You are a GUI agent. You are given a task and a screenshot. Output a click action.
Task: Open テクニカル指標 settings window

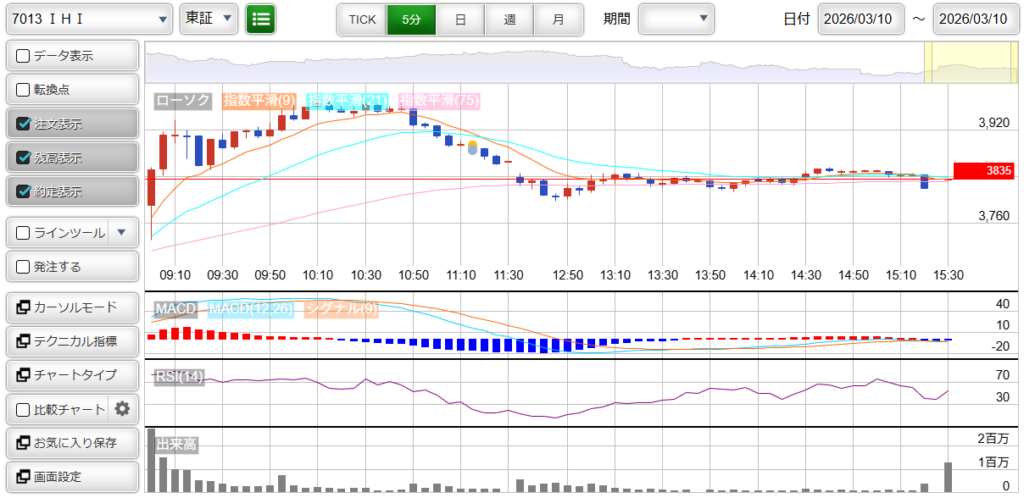pyautogui.click(x=71, y=341)
